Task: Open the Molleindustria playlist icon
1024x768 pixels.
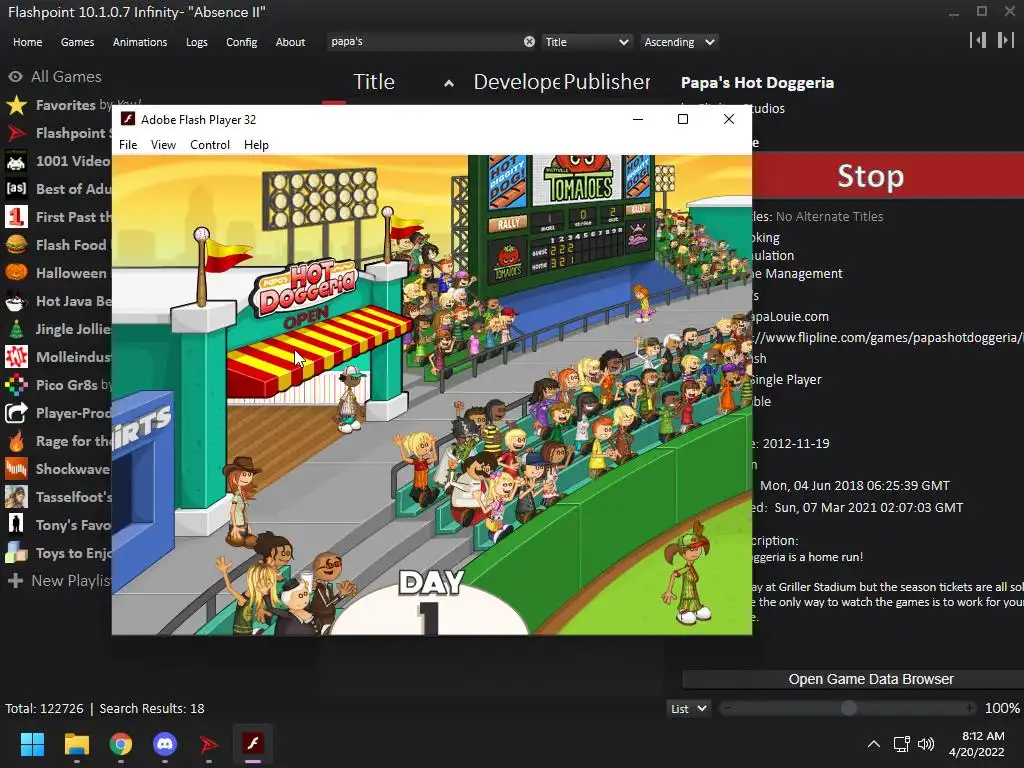Action: (x=16, y=357)
